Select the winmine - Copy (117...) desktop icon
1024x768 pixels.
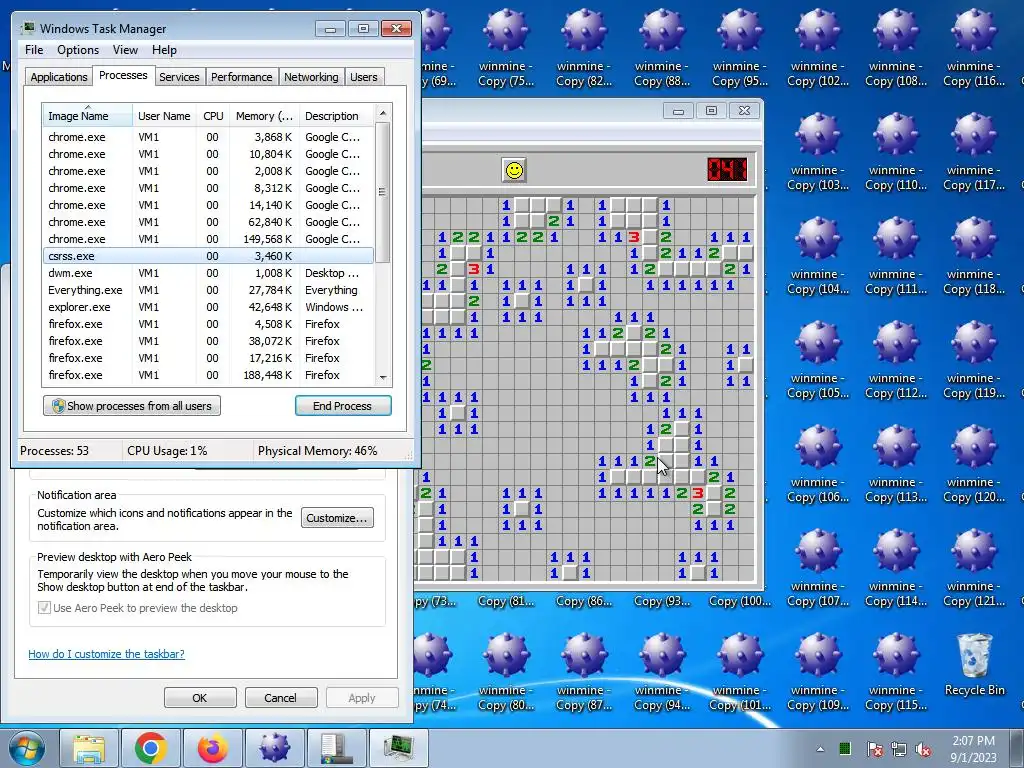(x=974, y=152)
